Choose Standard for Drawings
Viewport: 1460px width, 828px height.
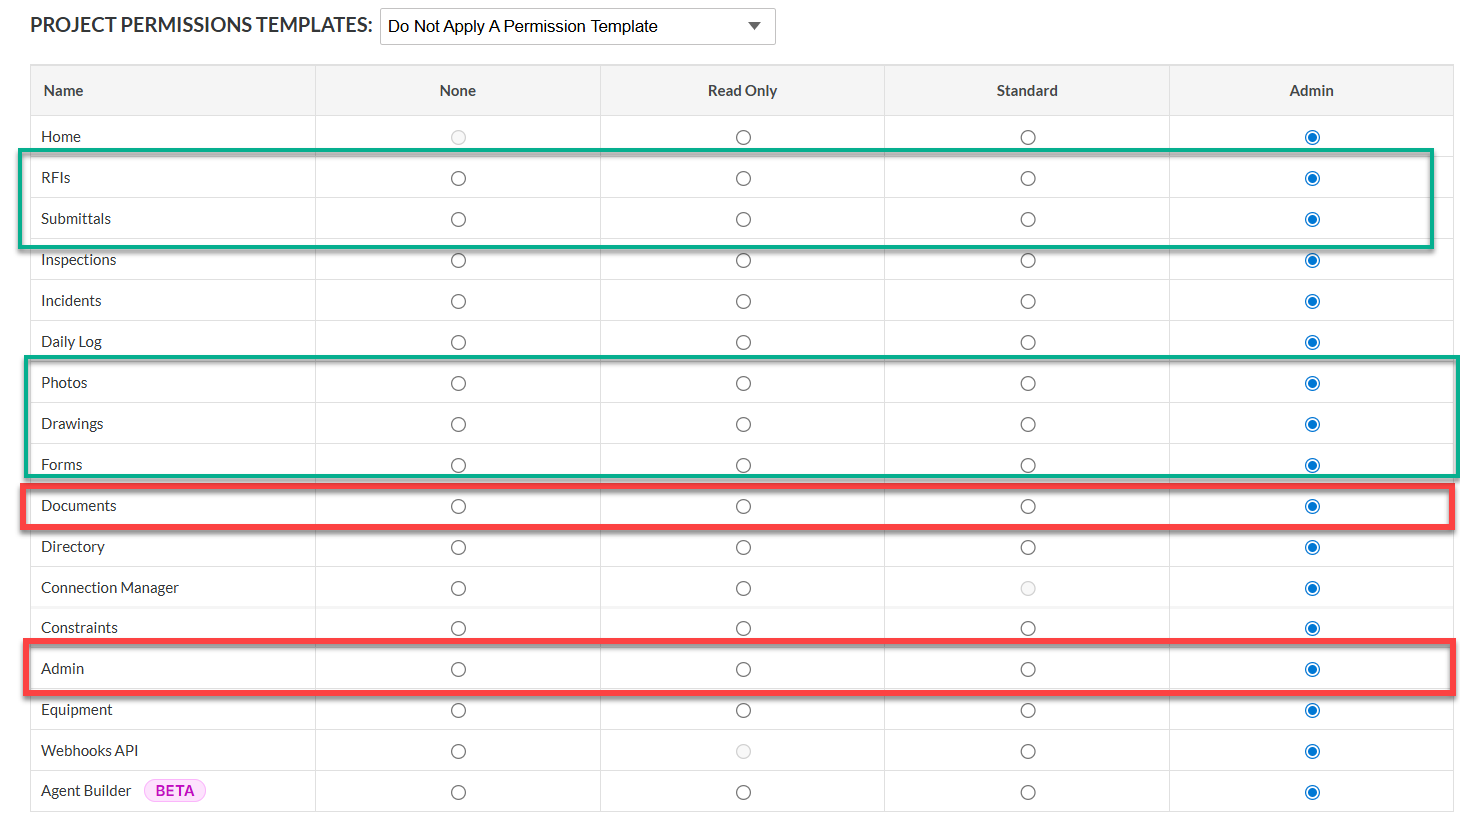[1028, 425]
